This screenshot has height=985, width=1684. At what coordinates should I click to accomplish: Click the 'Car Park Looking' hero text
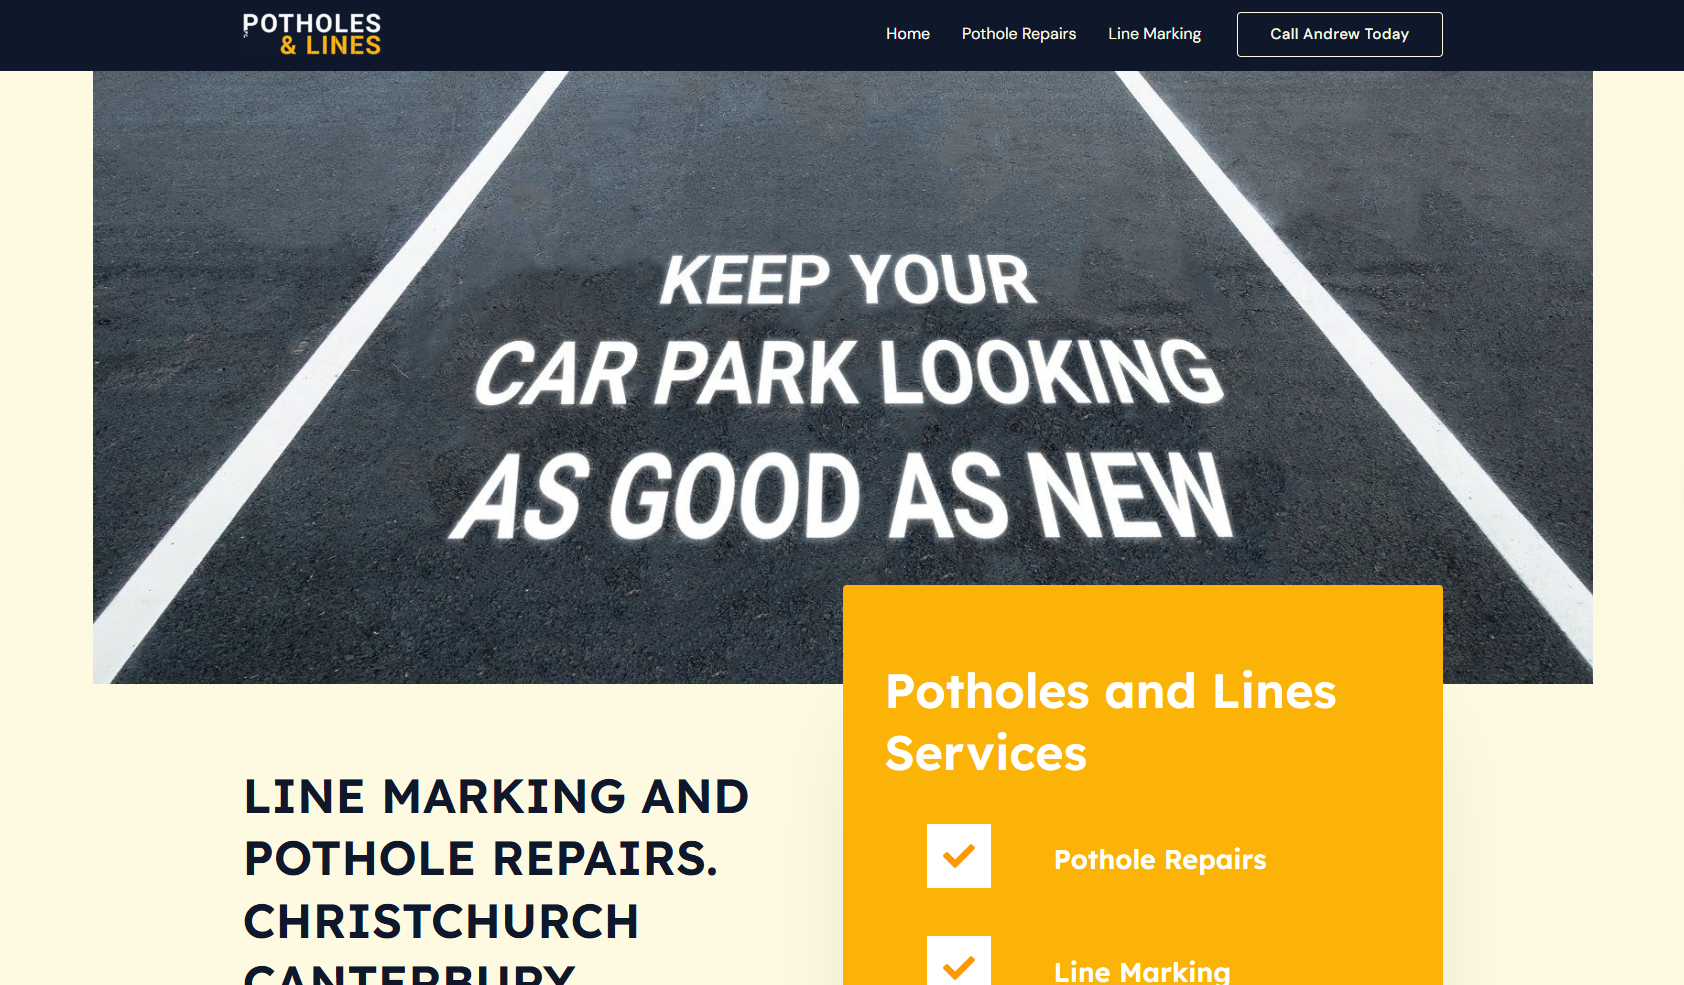point(848,372)
